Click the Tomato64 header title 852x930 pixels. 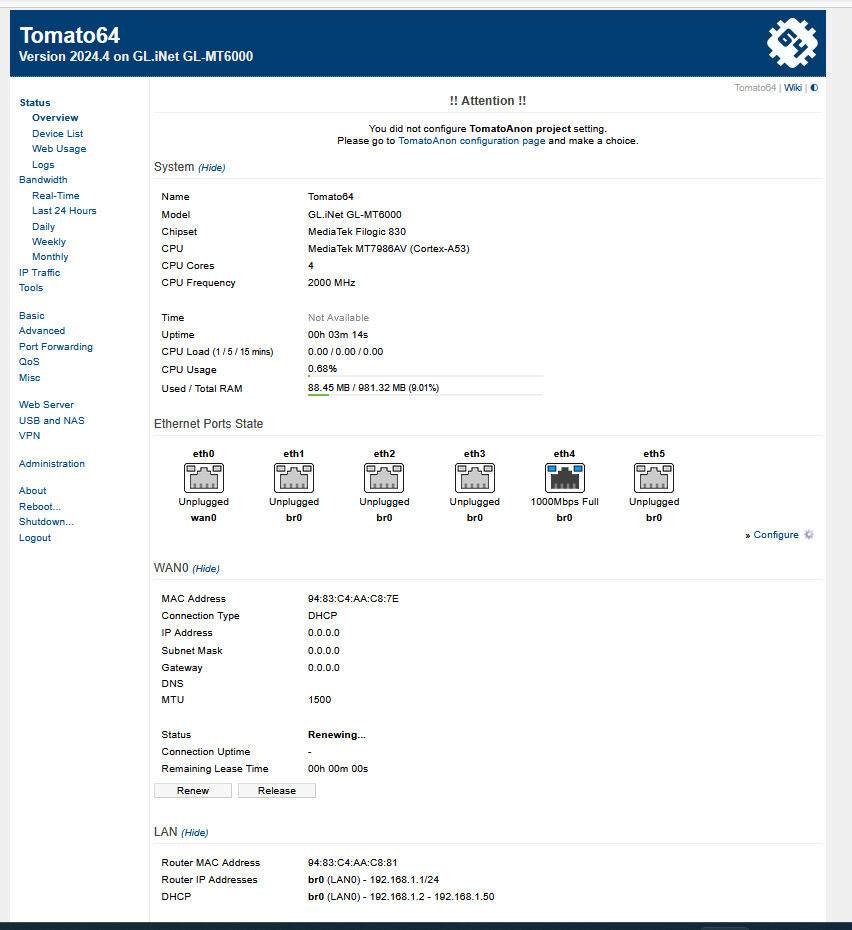point(70,36)
